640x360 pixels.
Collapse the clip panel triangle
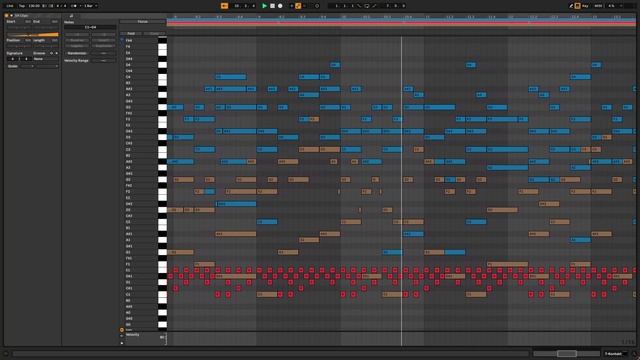click(x=11, y=16)
